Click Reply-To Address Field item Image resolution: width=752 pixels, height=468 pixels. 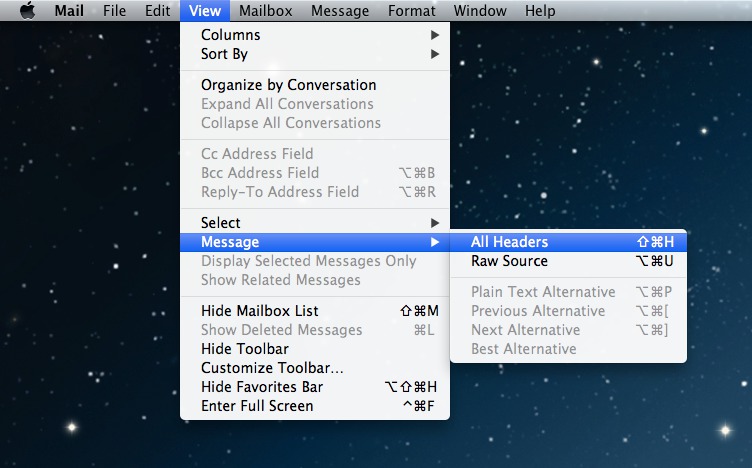click(315, 192)
